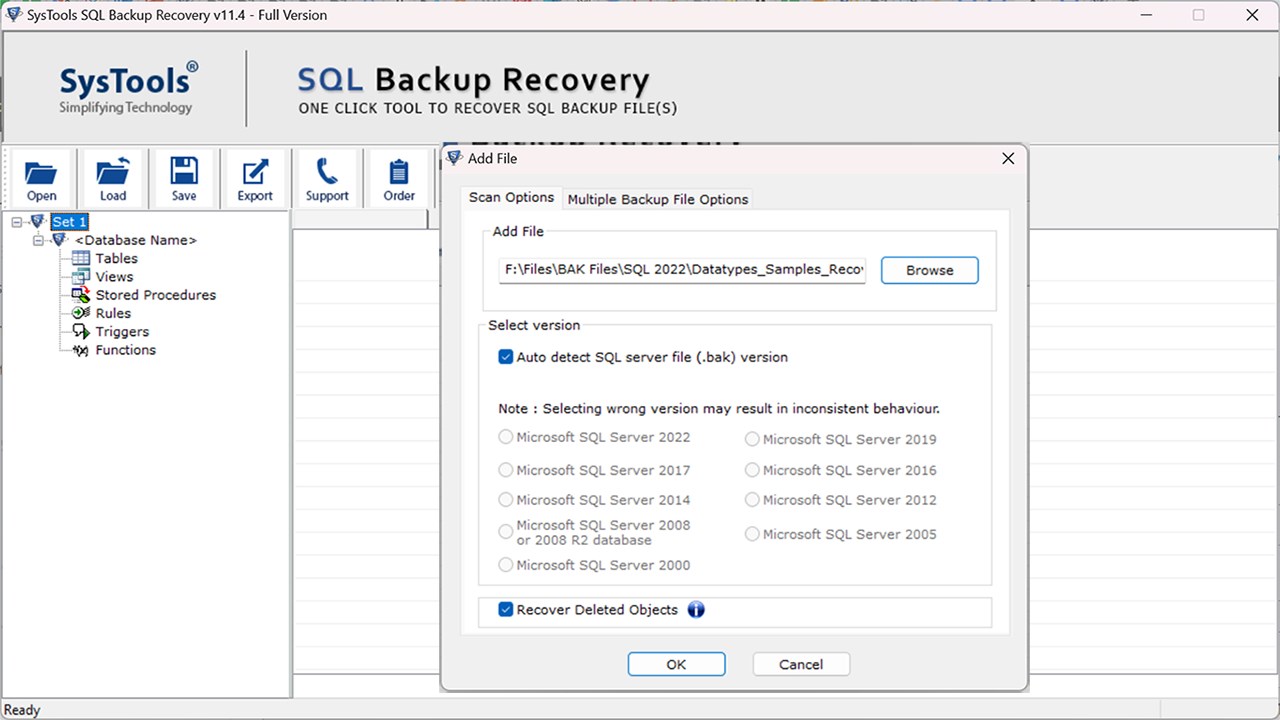Select Microsoft SQL Server 2022 radio

point(506,437)
